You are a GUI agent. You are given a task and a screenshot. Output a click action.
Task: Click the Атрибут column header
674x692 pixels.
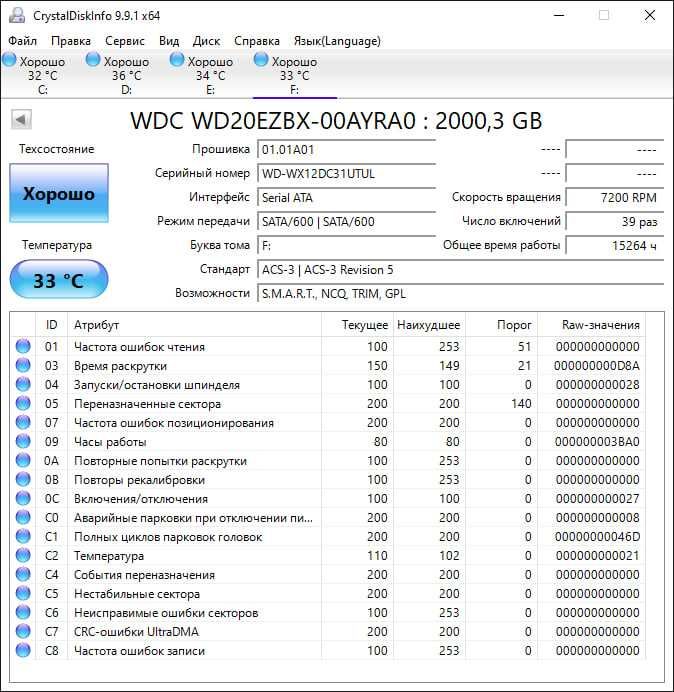(194, 325)
